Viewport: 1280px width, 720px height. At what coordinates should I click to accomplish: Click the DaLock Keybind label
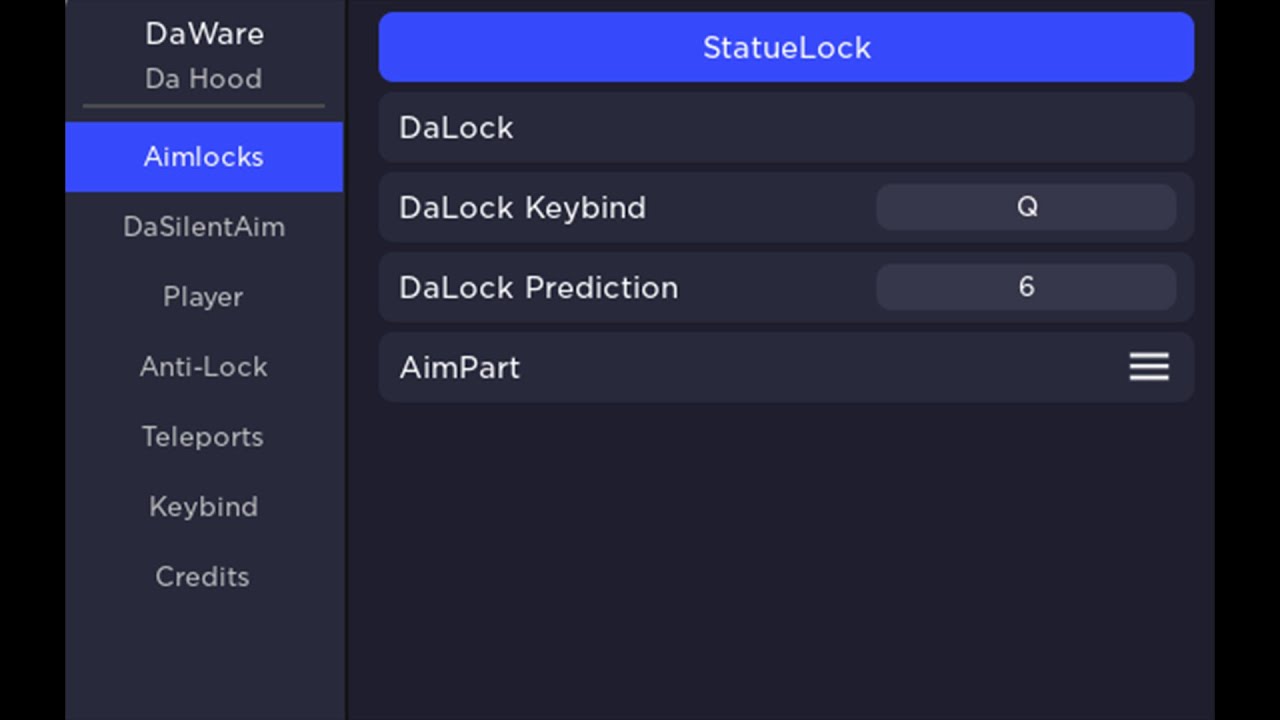pos(522,208)
